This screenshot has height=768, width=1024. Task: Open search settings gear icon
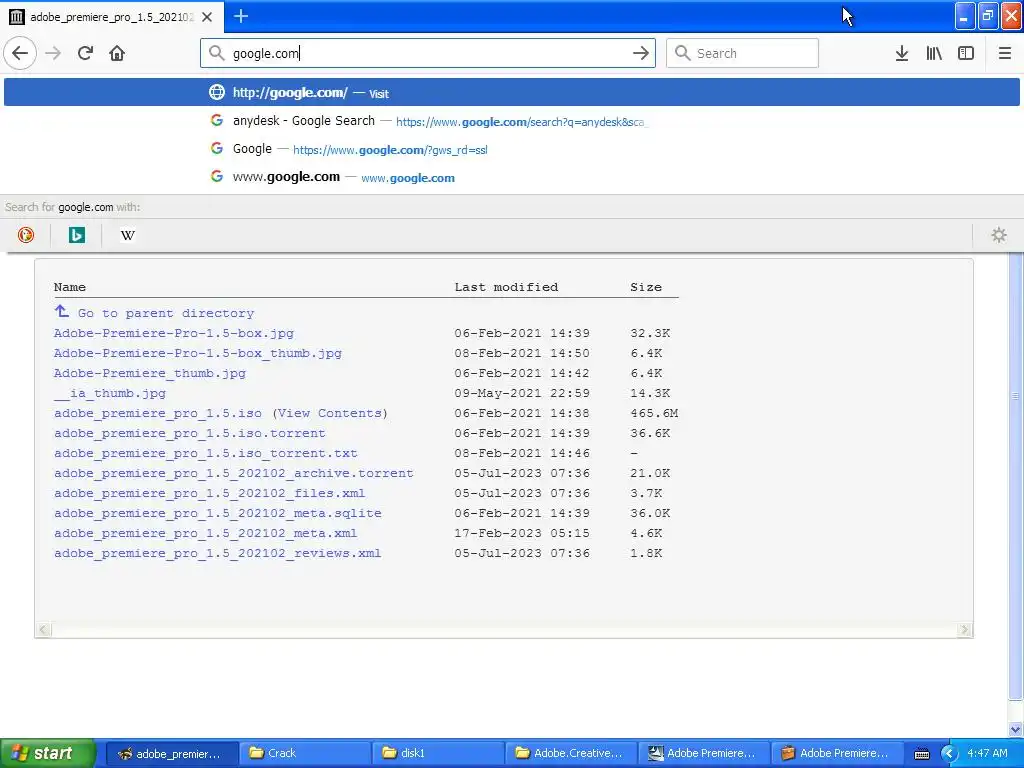[x=999, y=235]
